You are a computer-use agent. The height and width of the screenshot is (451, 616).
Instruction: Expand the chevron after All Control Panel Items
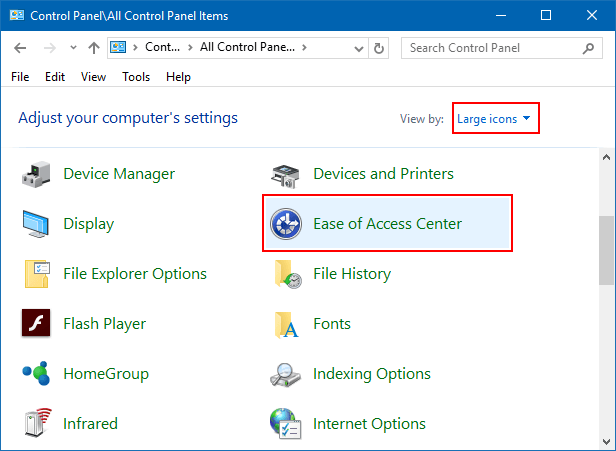pos(304,48)
